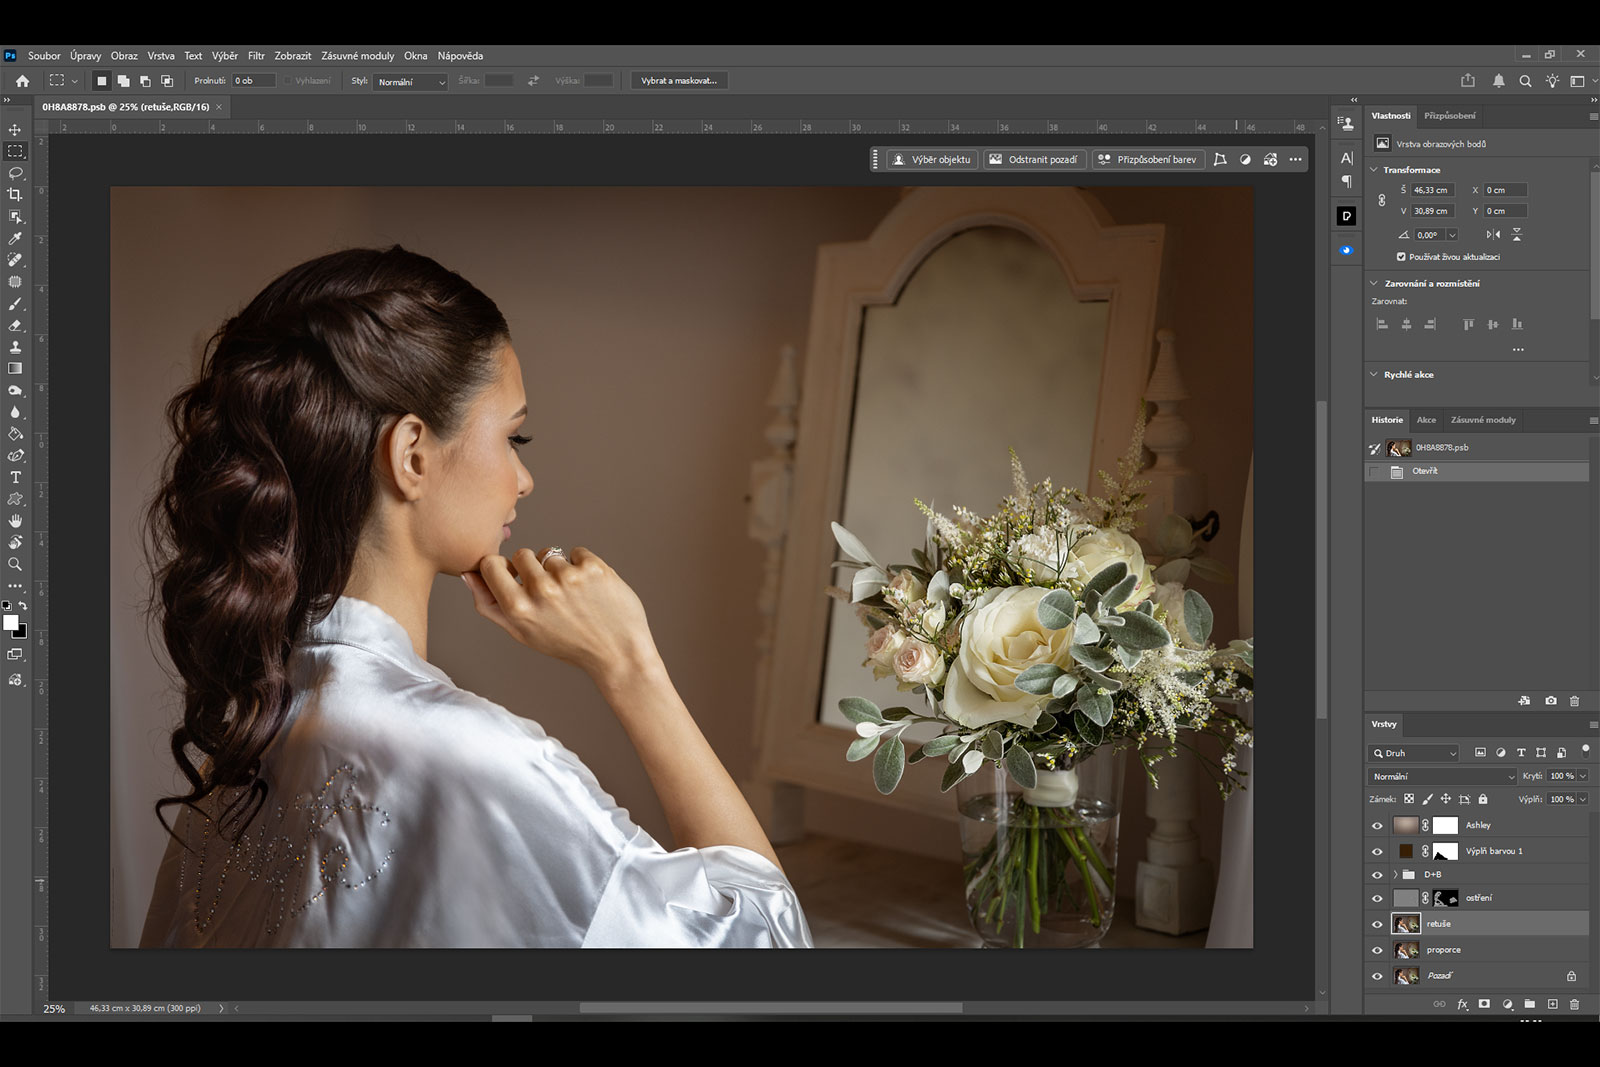Select the Crop tool
This screenshot has width=1600, height=1067.
tap(15, 195)
